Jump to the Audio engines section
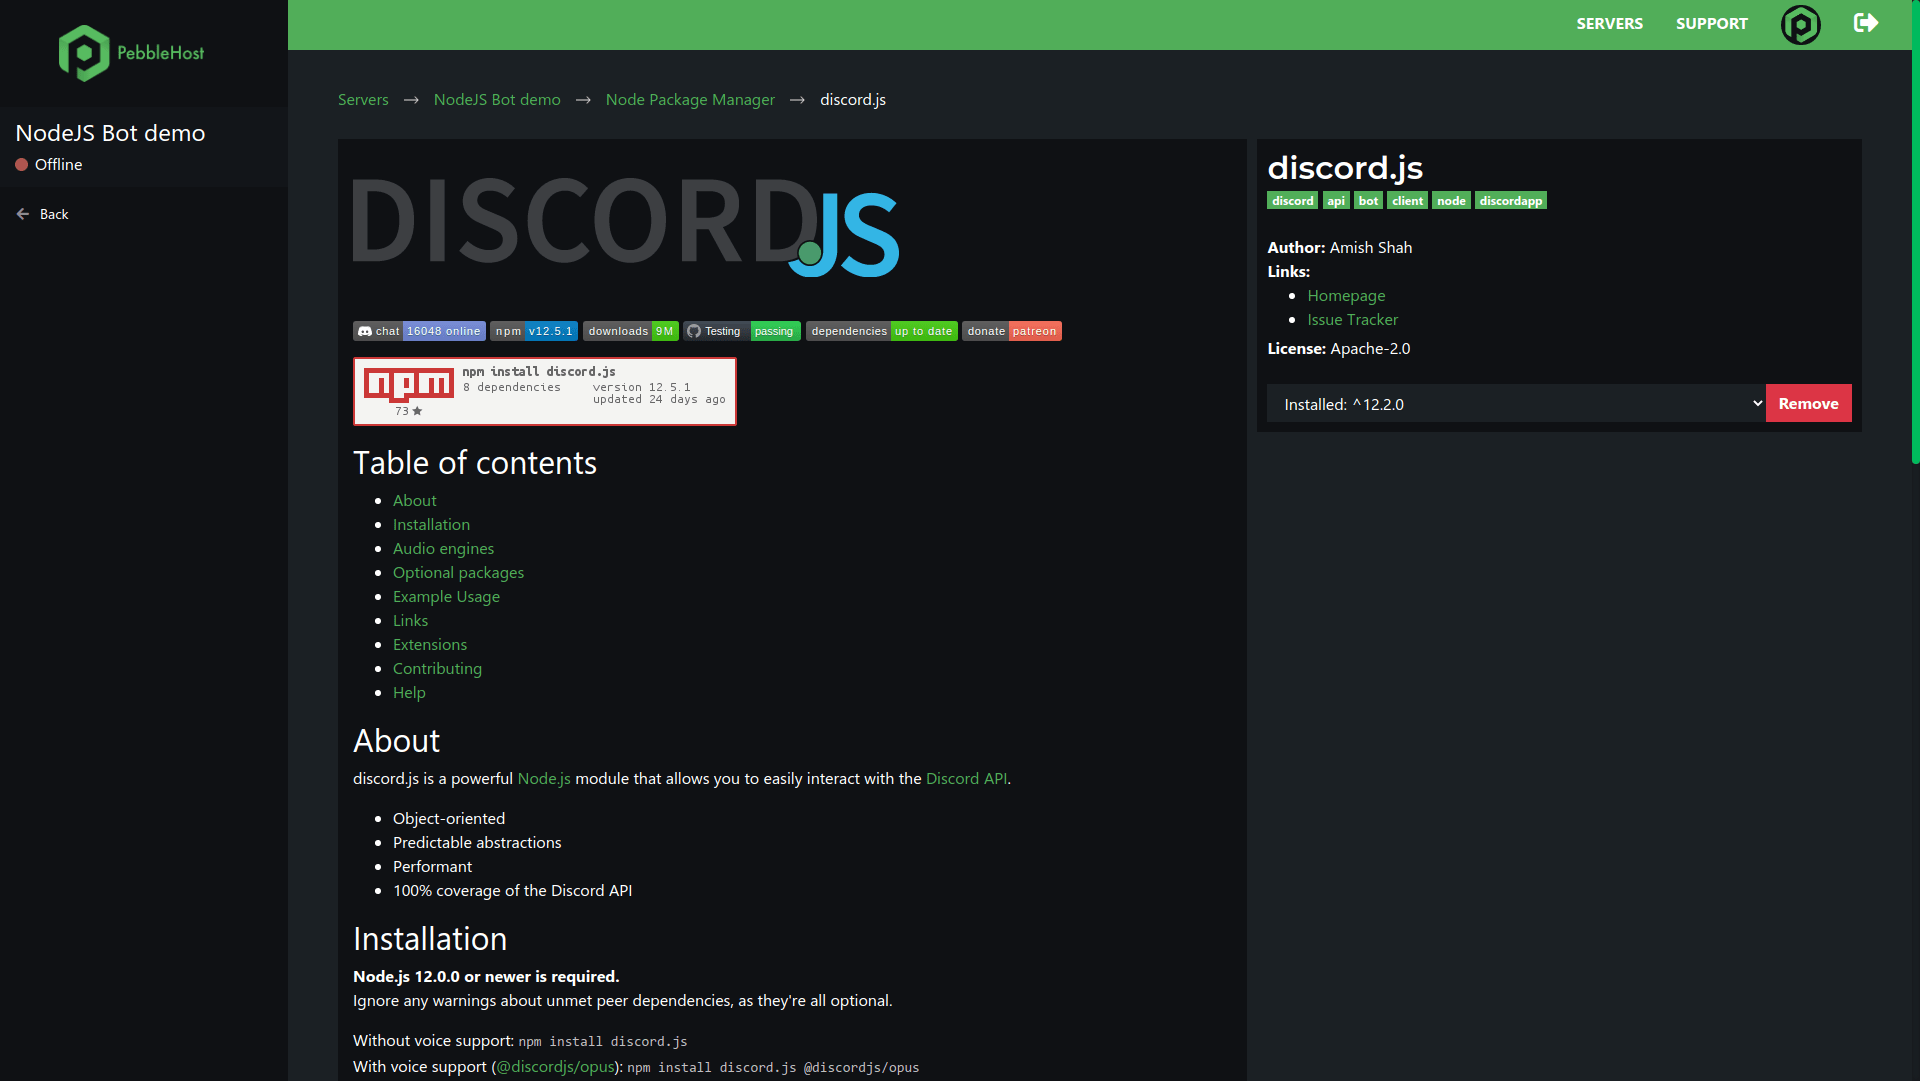 tap(443, 548)
